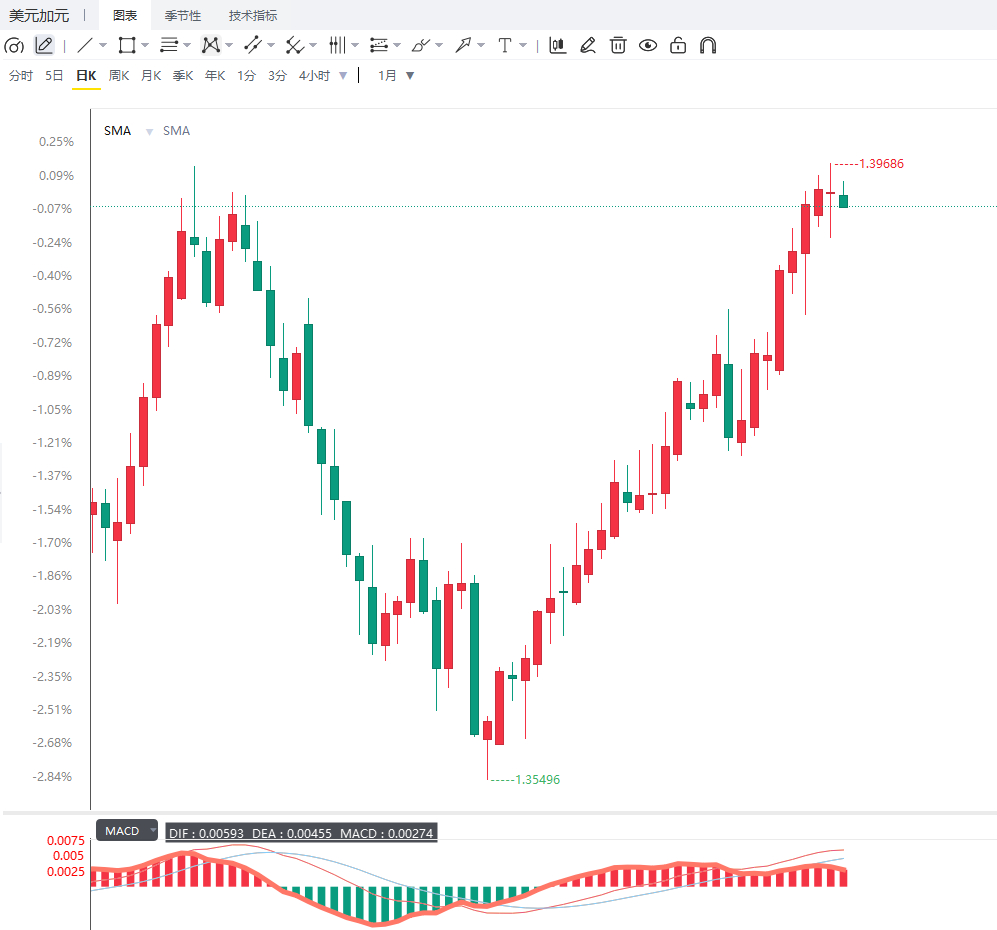Open the SMA indicator dropdown arrow

click(x=149, y=132)
